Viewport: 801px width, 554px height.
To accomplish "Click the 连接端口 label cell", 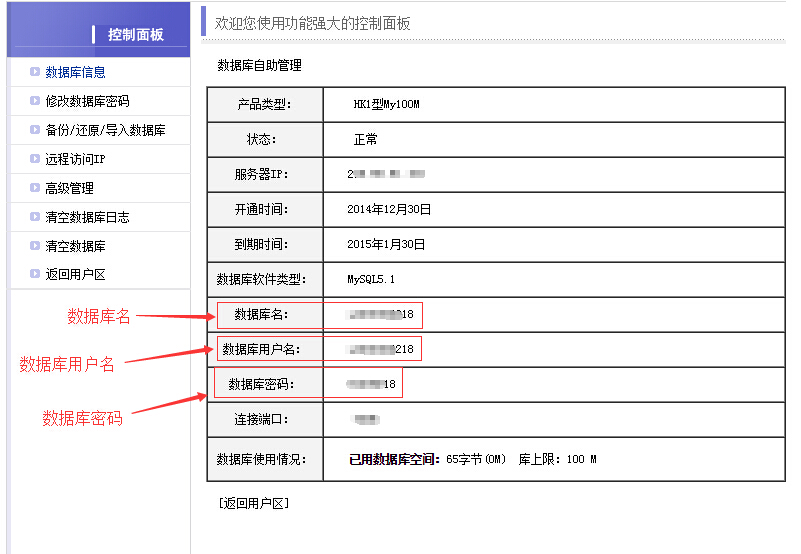I will [x=265, y=420].
